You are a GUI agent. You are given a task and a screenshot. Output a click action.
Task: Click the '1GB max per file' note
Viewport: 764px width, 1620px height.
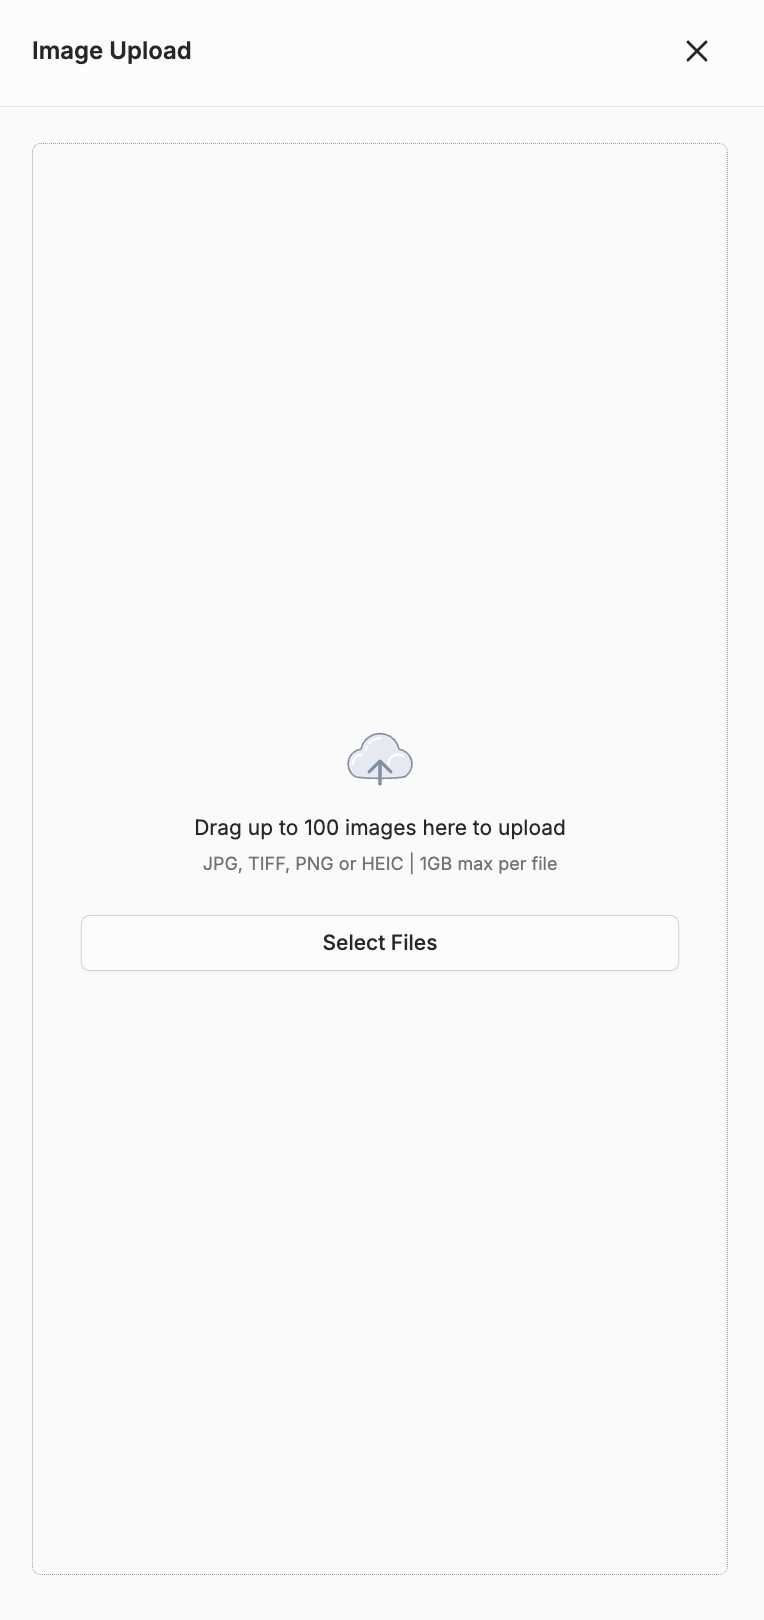pos(488,864)
